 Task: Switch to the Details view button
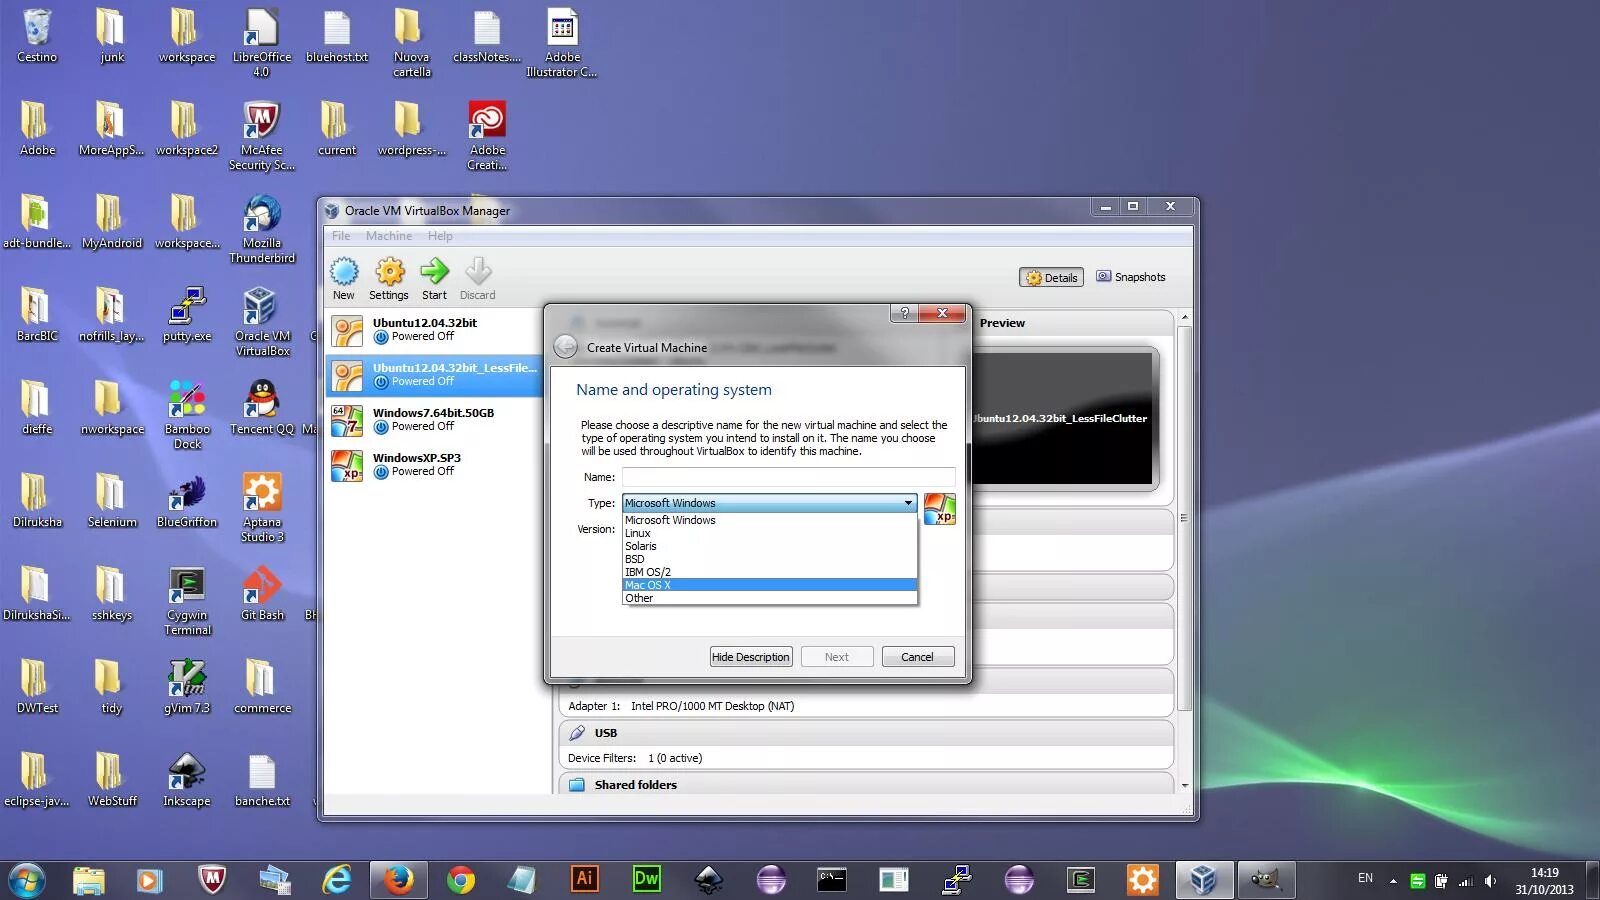point(1052,278)
